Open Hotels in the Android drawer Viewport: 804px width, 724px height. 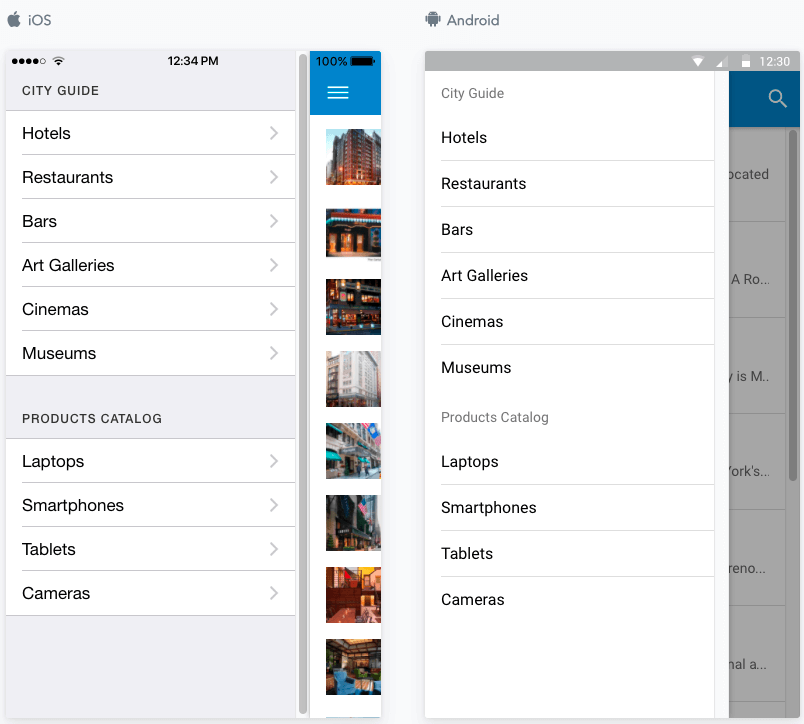(x=570, y=137)
